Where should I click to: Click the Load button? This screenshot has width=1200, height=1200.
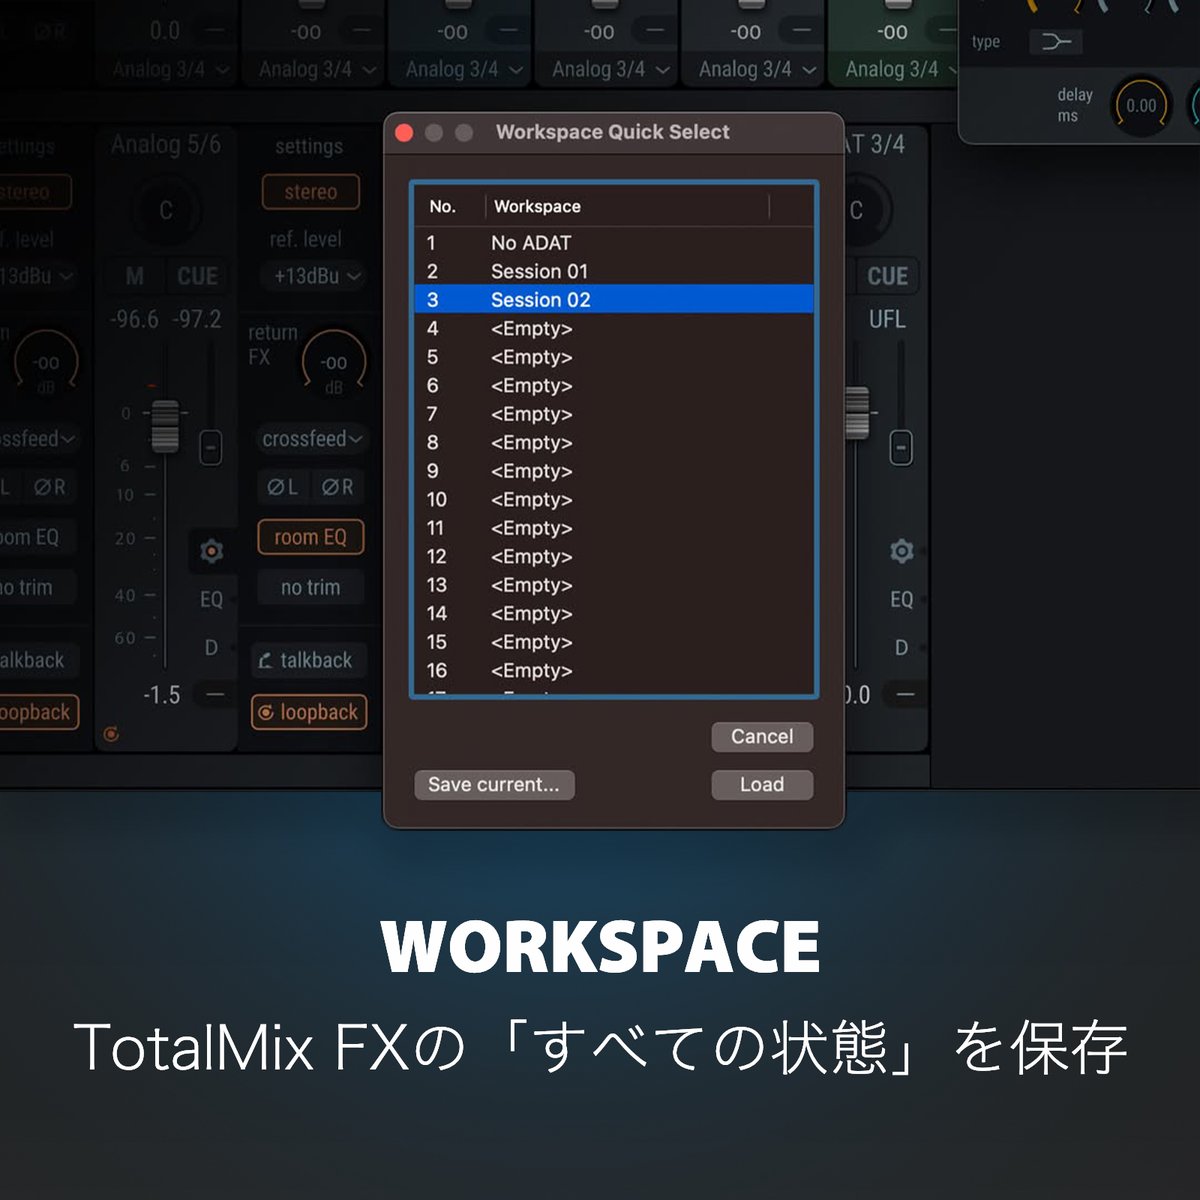click(x=762, y=785)
